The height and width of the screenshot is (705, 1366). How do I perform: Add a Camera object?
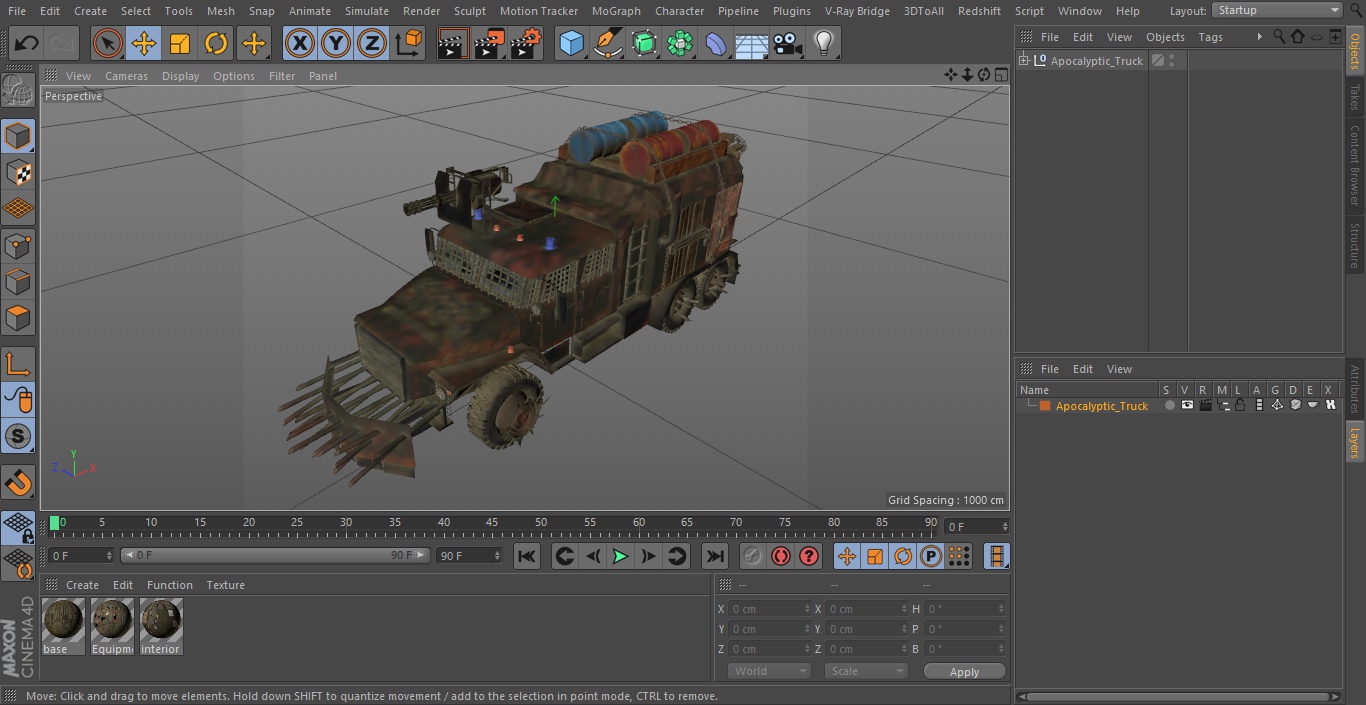click(788, 44)
